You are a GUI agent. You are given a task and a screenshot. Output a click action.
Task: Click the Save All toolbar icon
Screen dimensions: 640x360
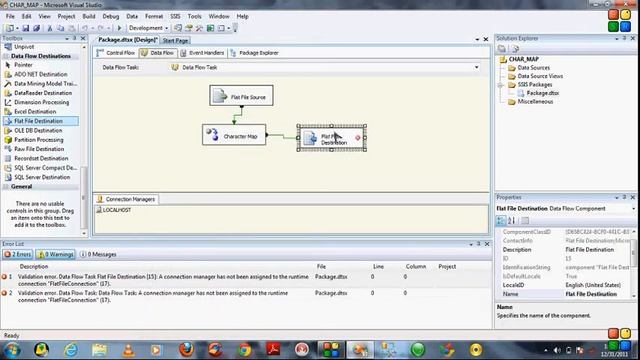pyautogui.click(x=36, y=28)
